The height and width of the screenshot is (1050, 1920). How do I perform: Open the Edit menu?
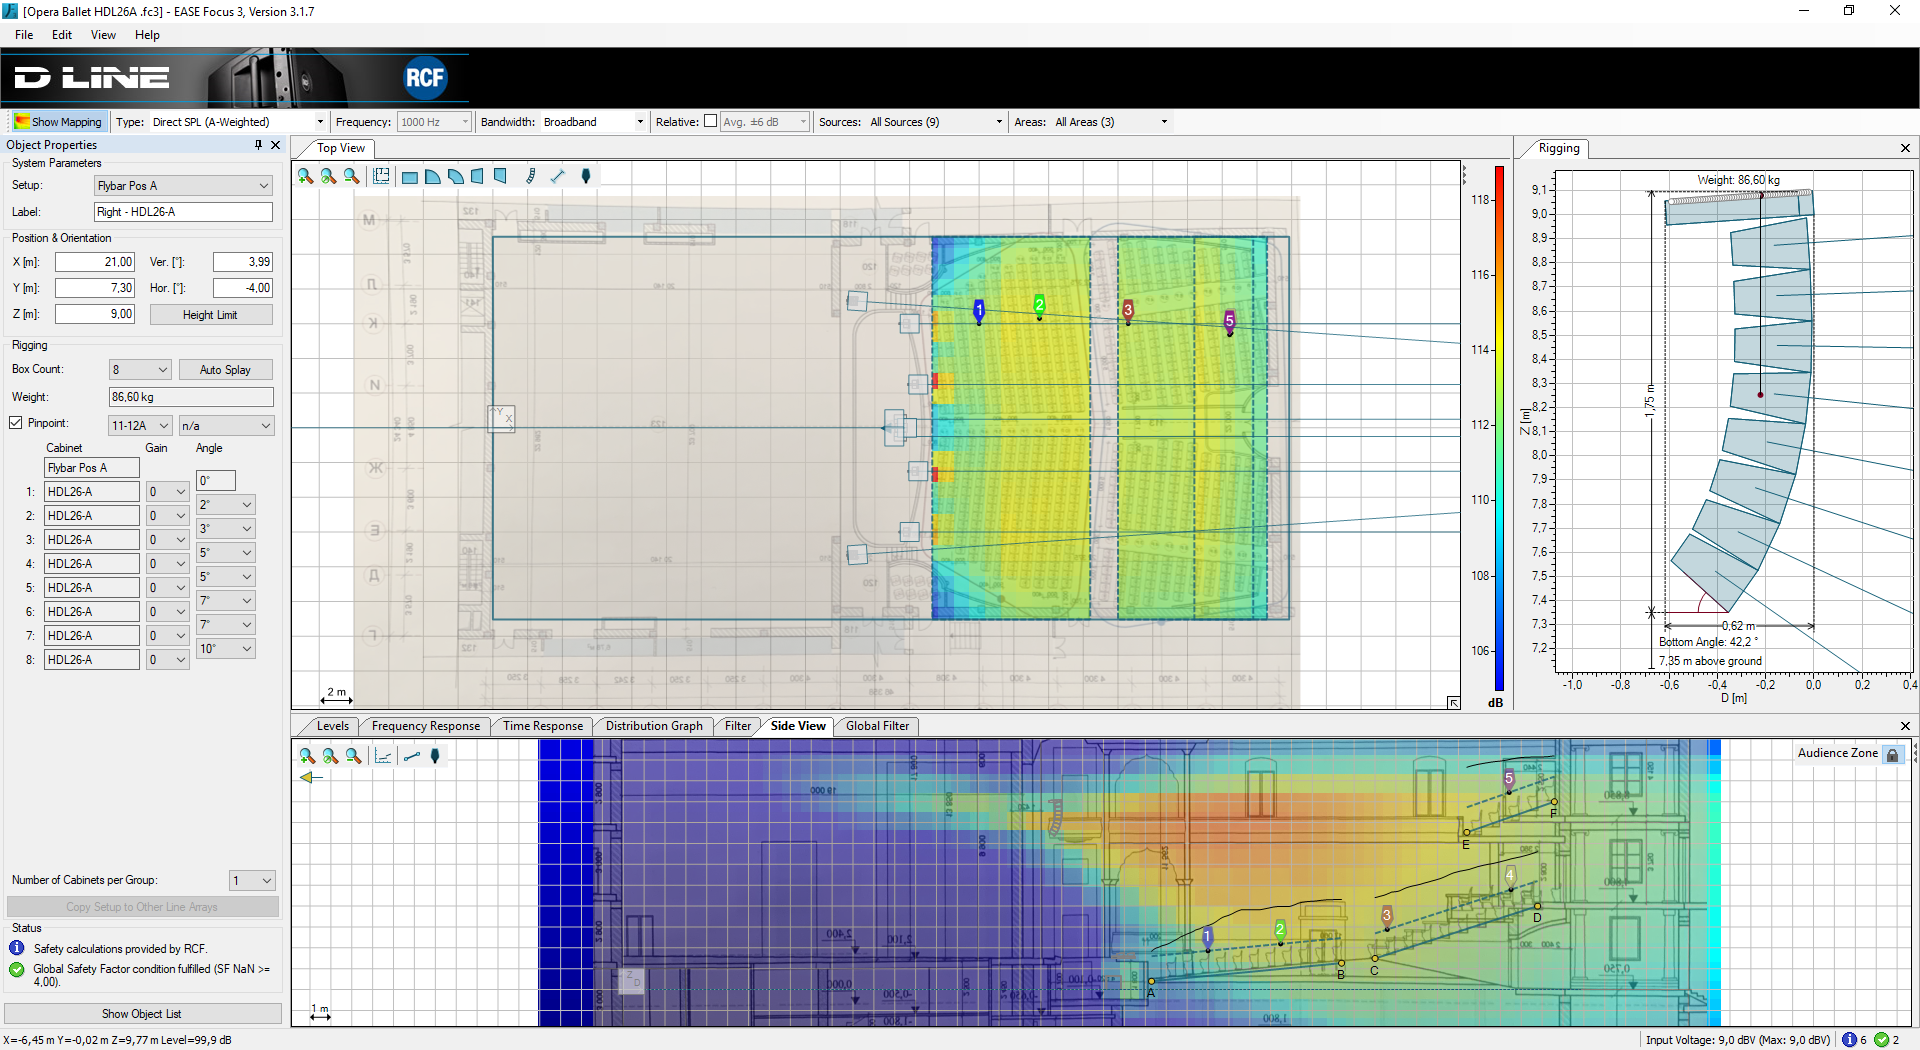62,35
